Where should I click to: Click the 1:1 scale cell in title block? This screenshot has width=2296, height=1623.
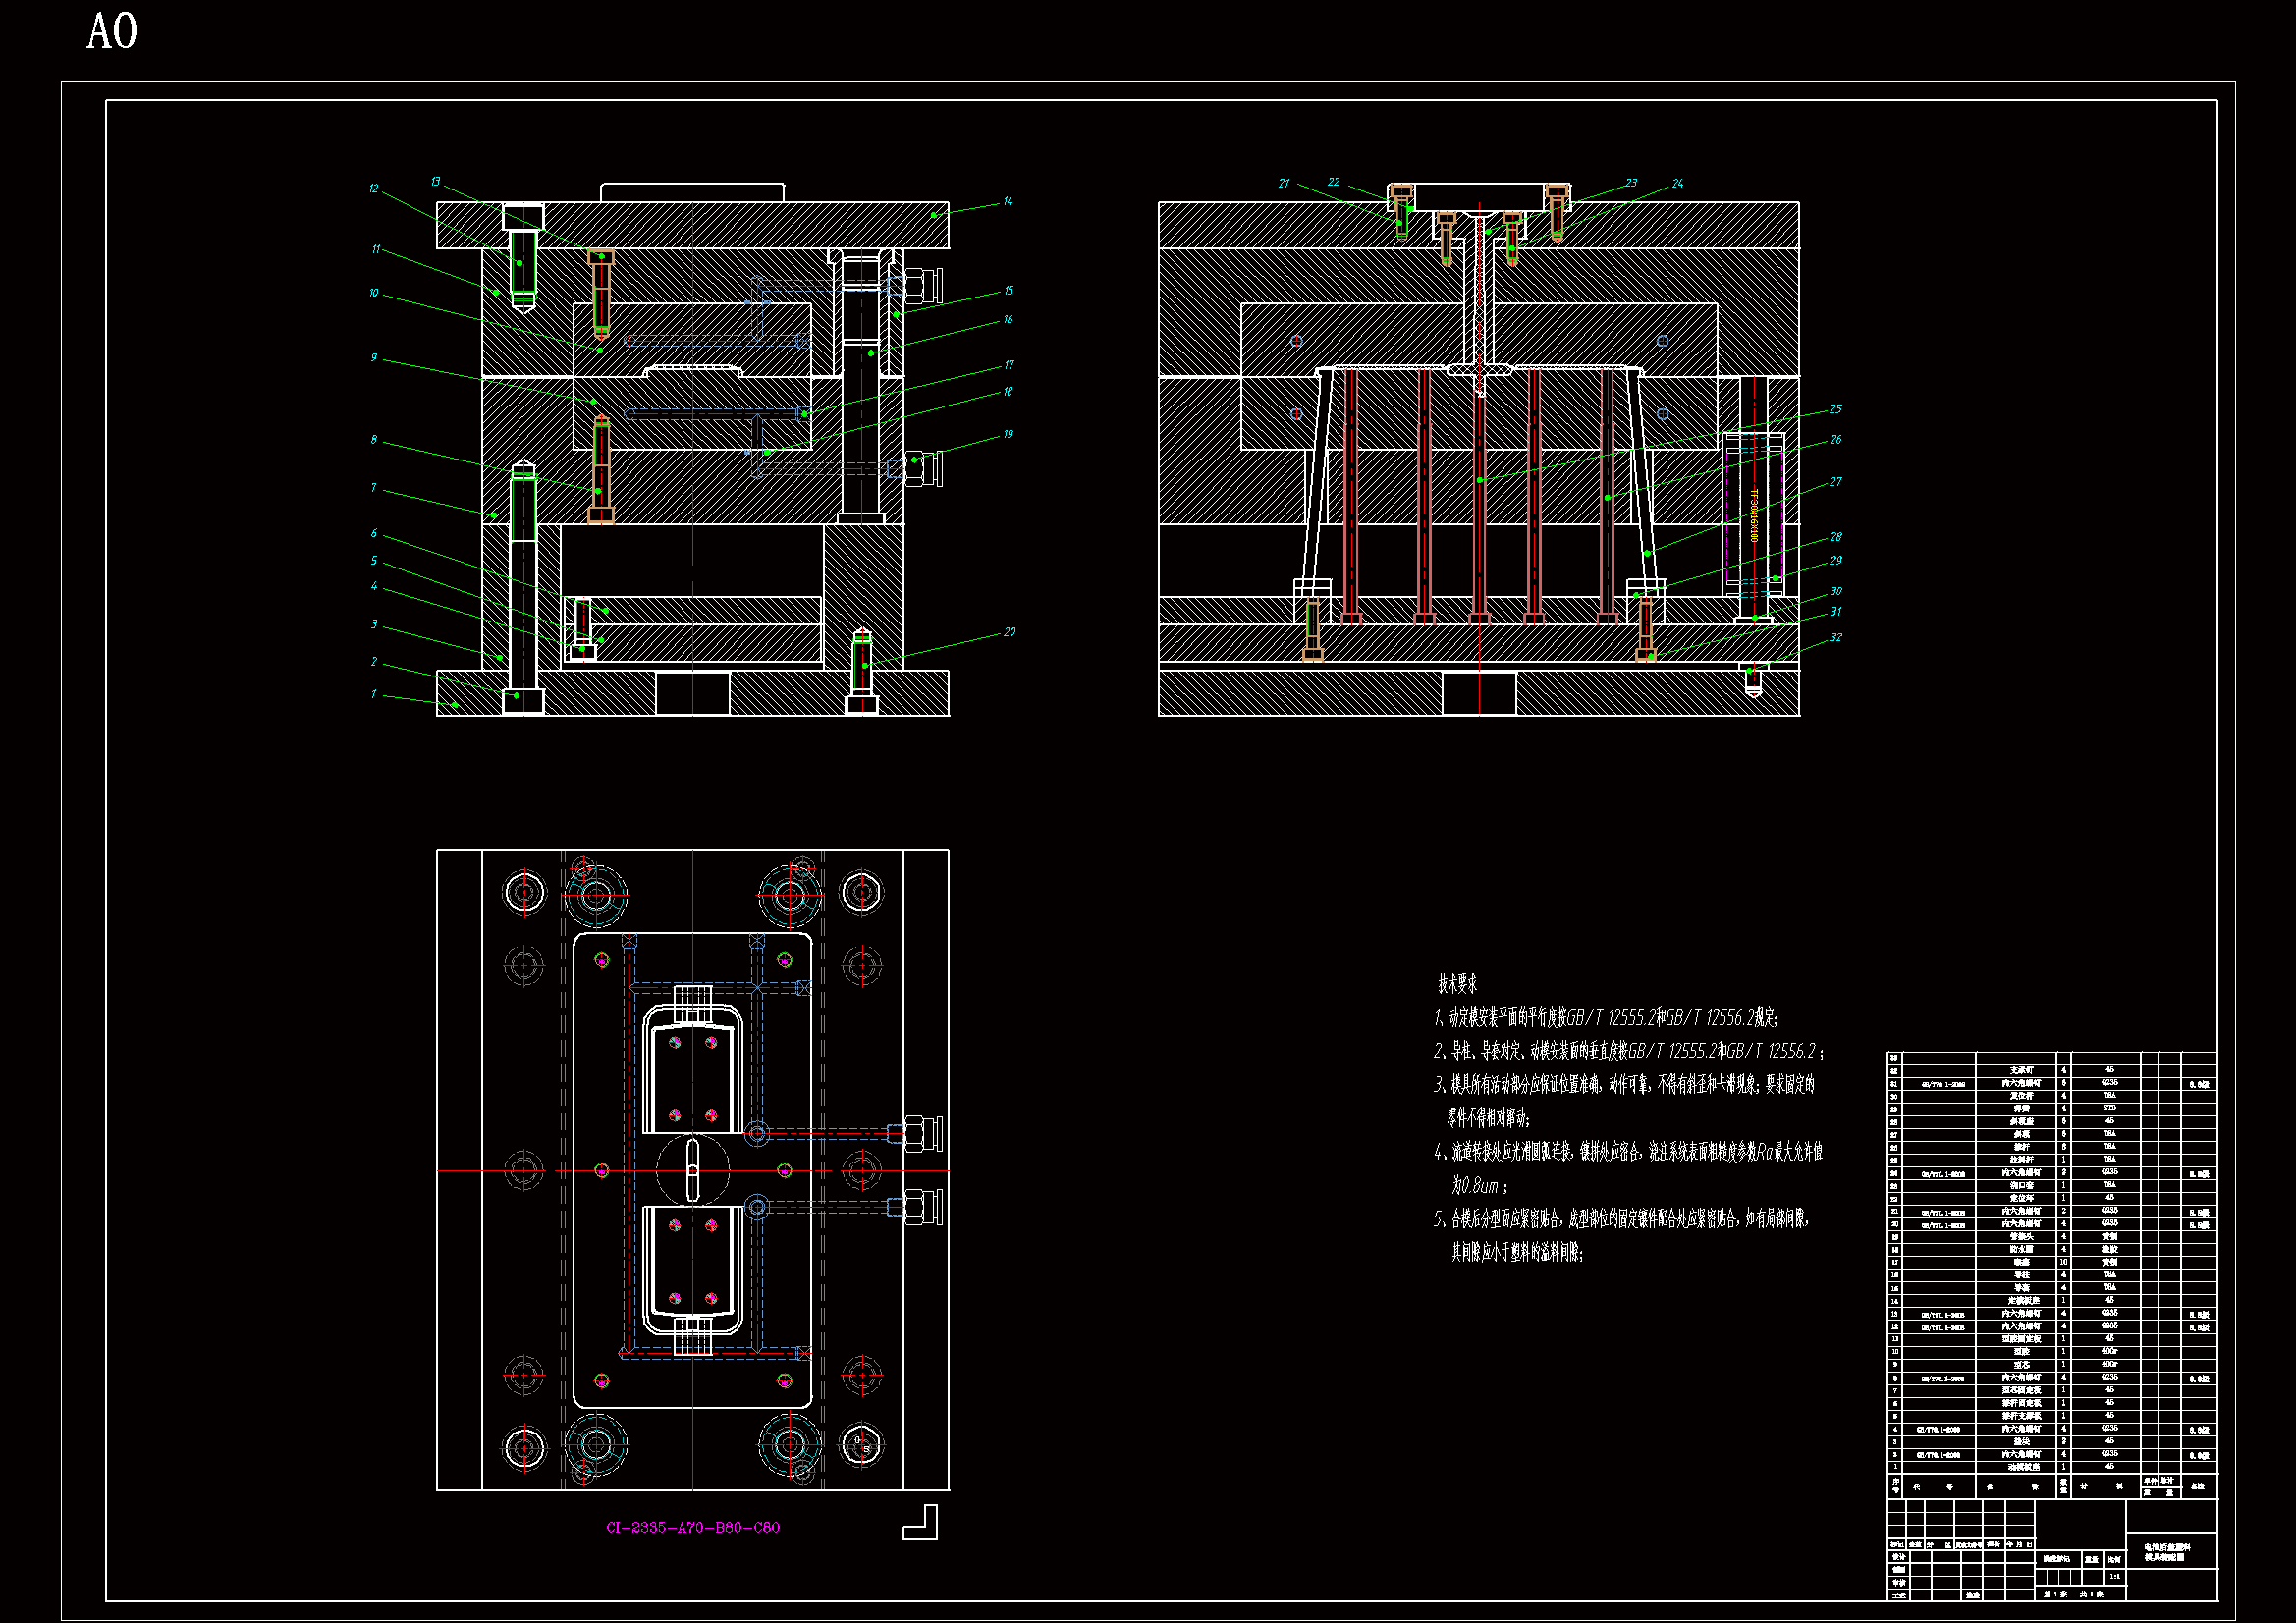(2114, 1576)
